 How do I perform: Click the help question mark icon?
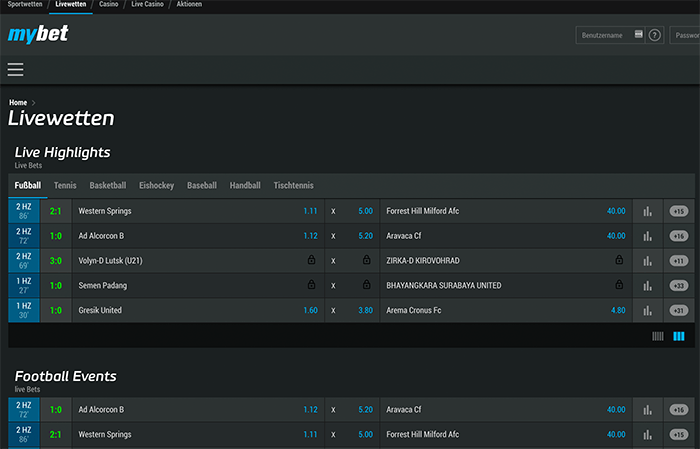pos(655,35)
